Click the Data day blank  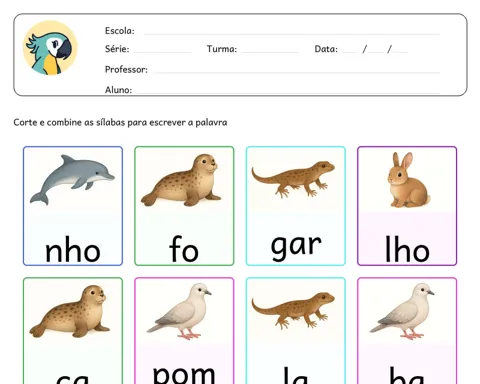click(x=350, y=51)
